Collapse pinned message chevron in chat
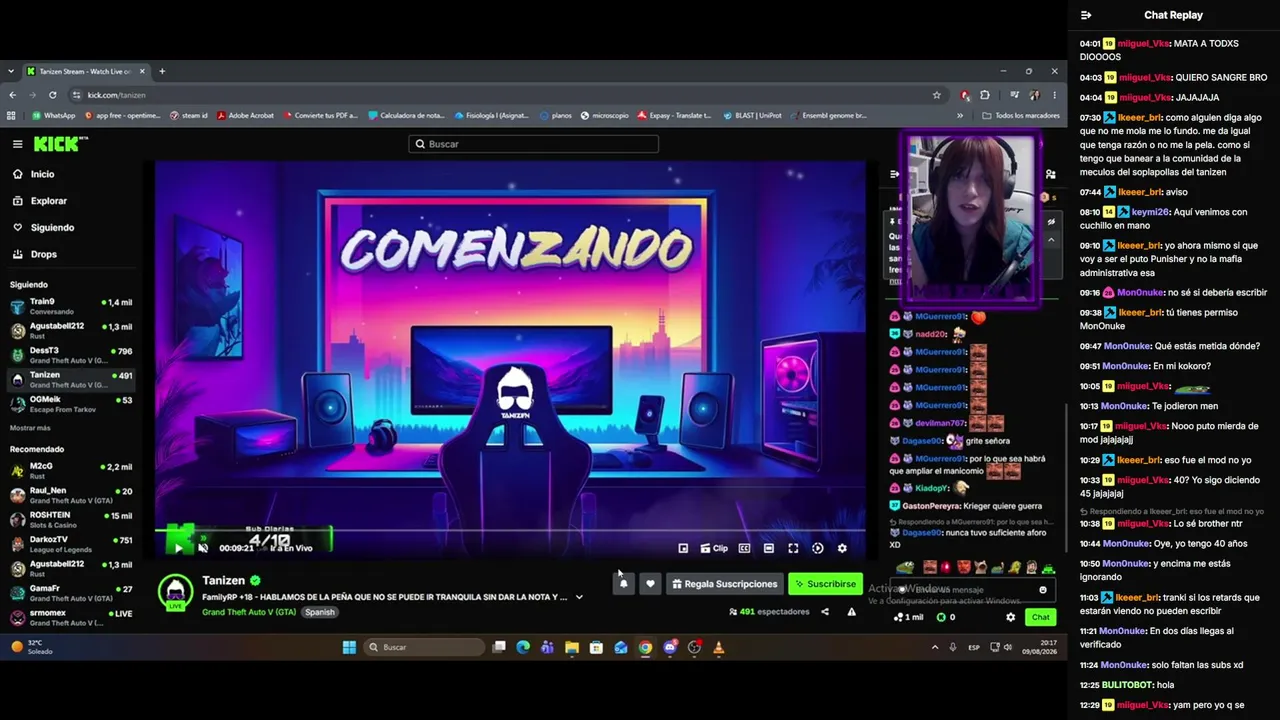1280x720 pixels. pyautogui.click(x=1051, y=240)
